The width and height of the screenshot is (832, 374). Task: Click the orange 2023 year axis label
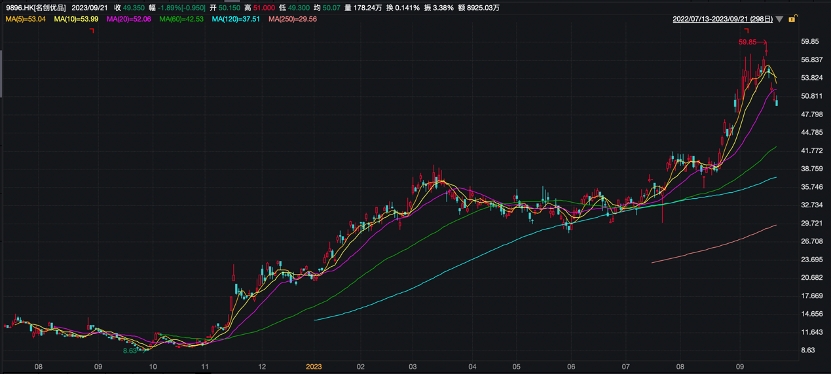click(314, 367)
